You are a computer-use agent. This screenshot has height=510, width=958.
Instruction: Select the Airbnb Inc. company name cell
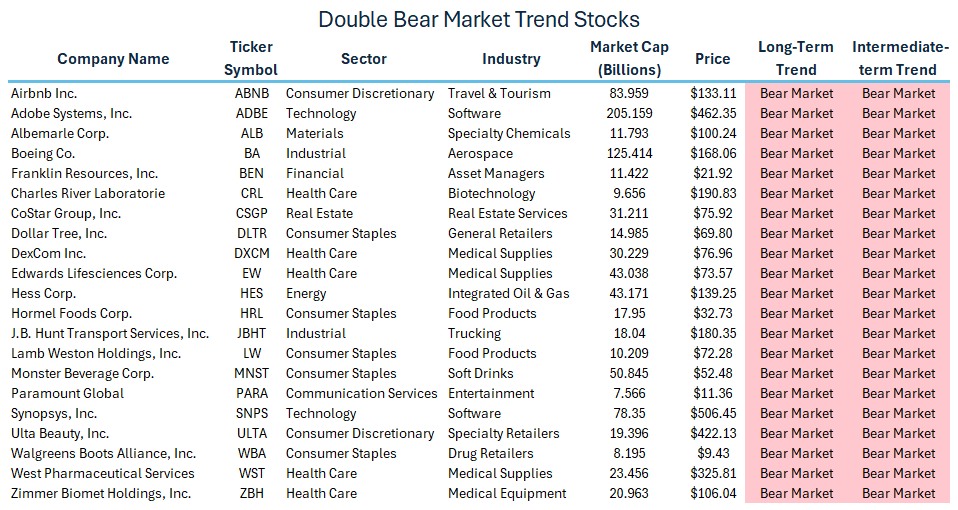tap(46, 93)
